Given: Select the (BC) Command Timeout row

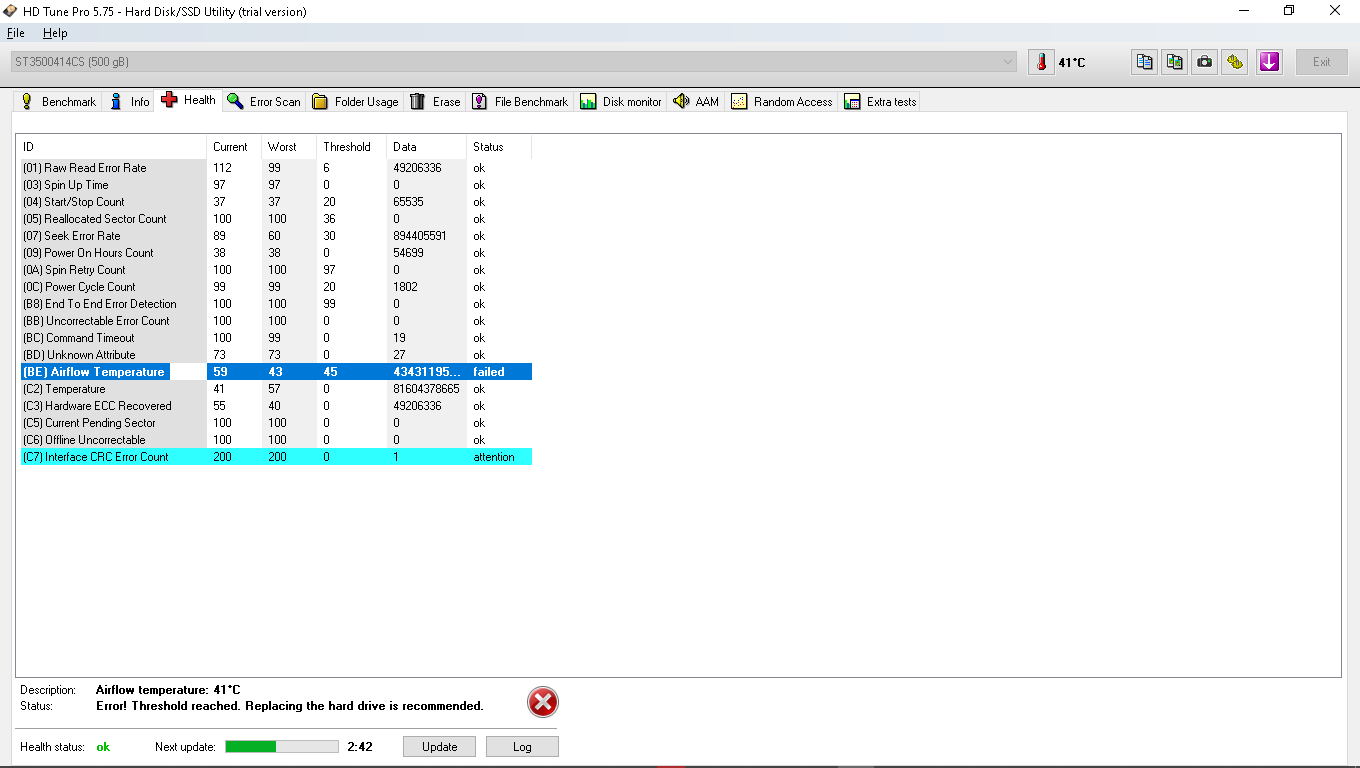Looking at the screenshot, I should click(x=276, y=338).
